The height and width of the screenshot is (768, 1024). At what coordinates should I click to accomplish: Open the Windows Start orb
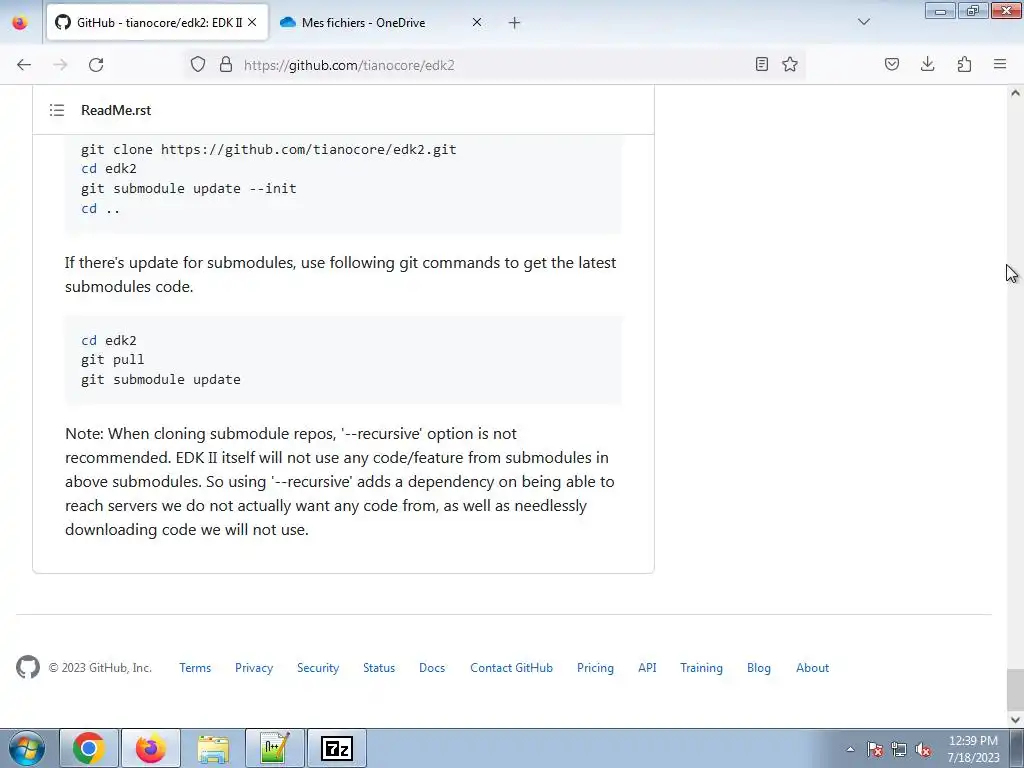point(27,748)
